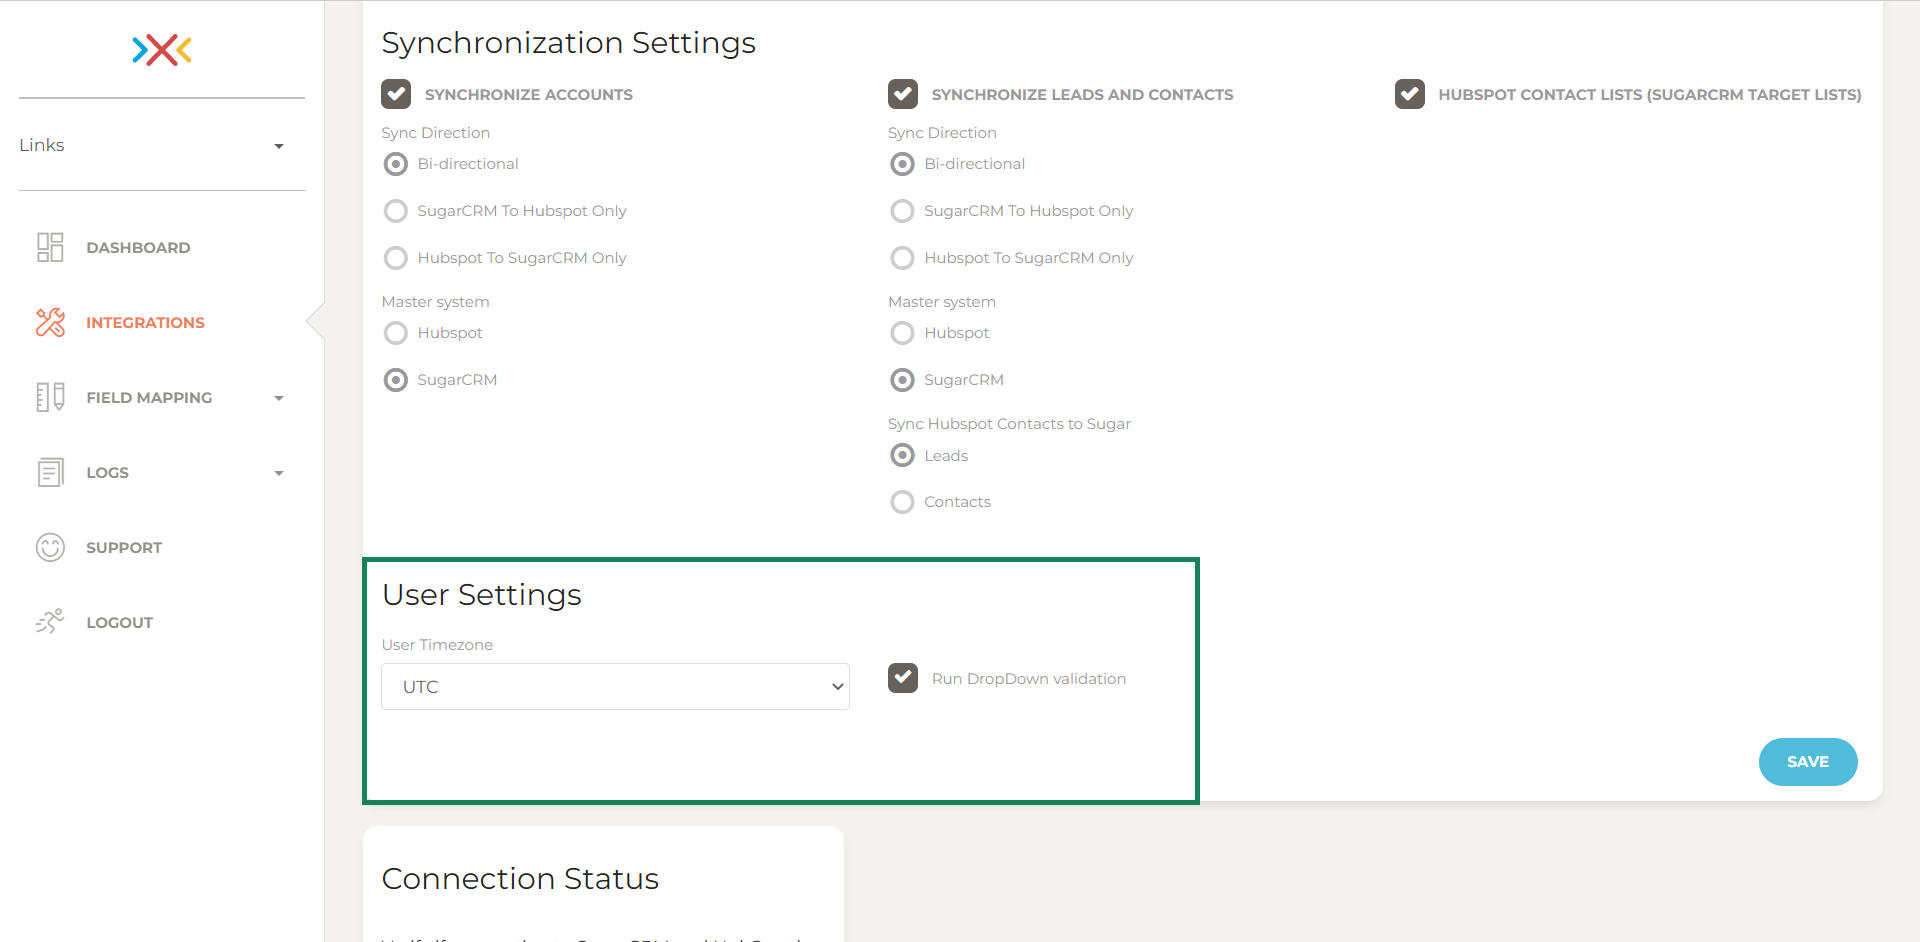Click the SAVE button's rounded icon area
This screenshot has width=1920, height=942.
1808,761
